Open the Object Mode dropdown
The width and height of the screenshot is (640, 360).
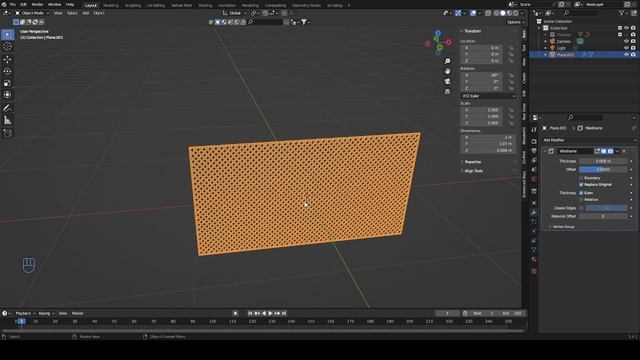coord(32,13)
